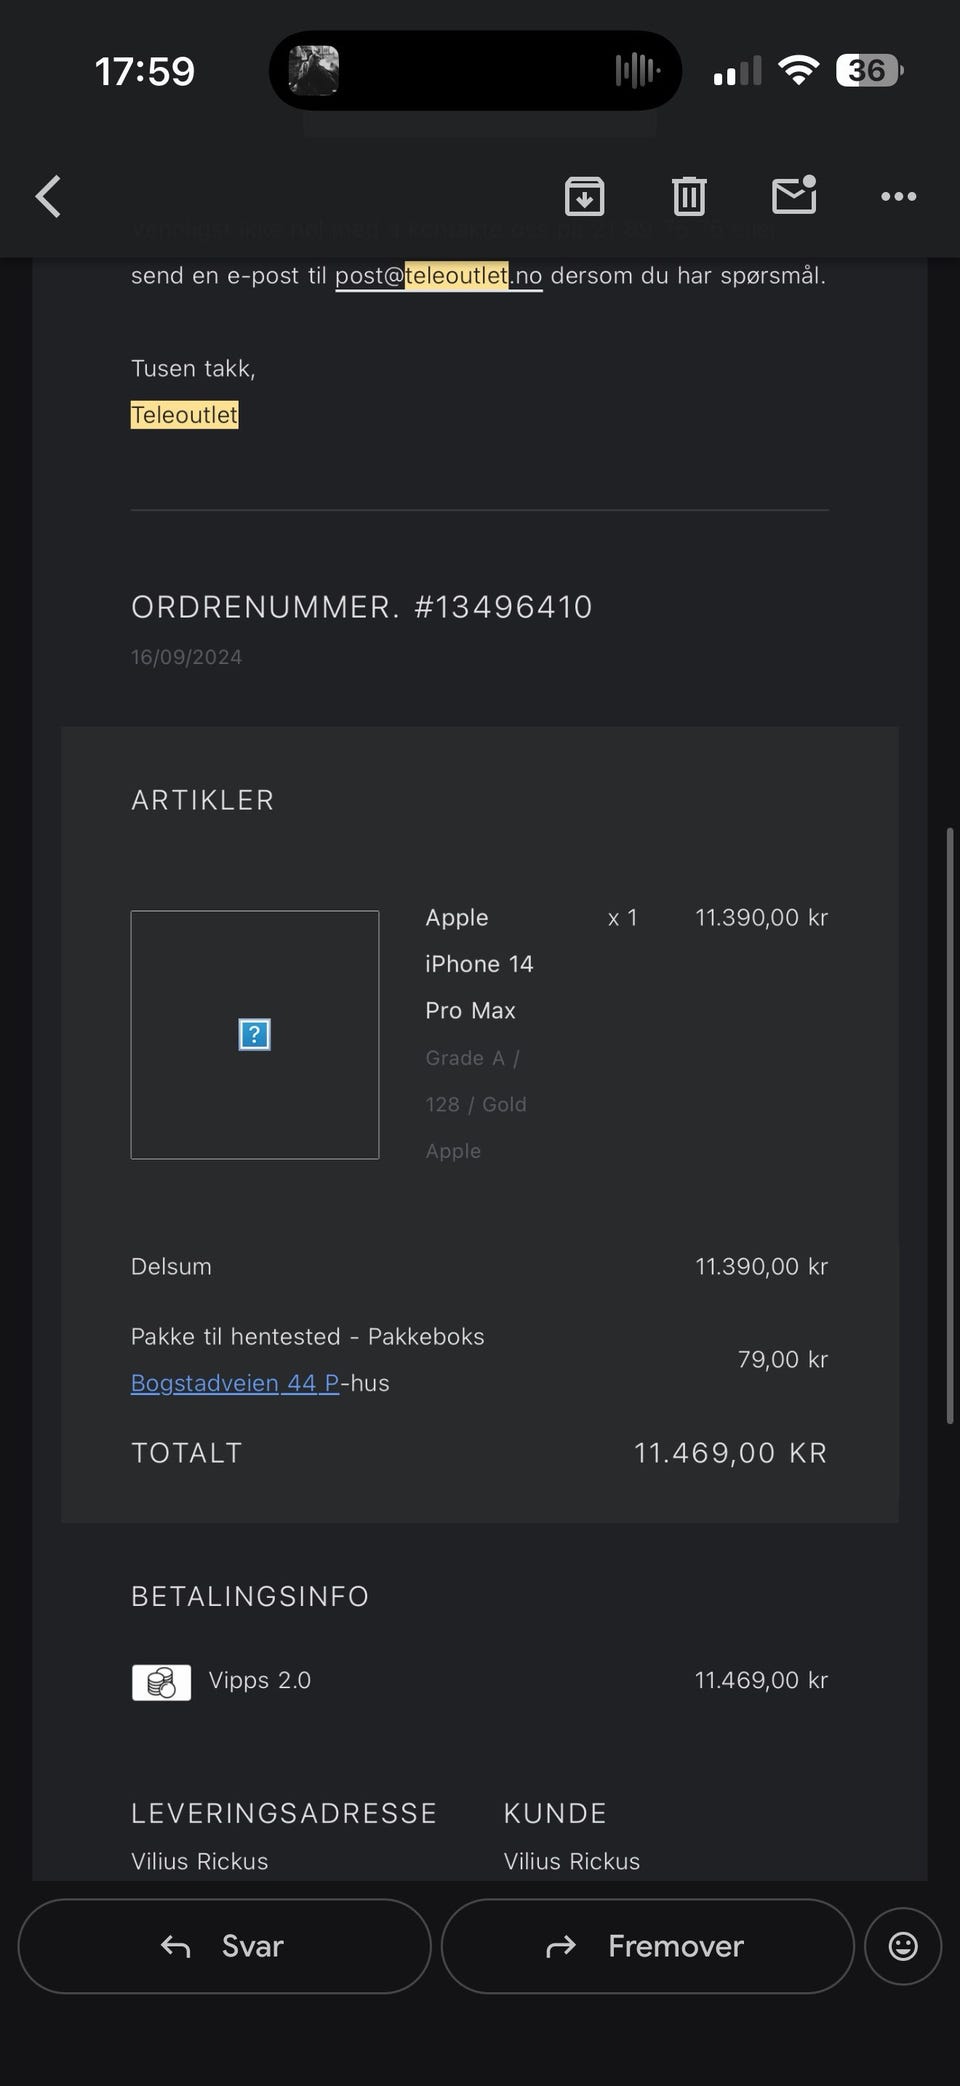Tap the Svar reply button
This screenshot has width=960, height=2086.
click(224, 1946)
